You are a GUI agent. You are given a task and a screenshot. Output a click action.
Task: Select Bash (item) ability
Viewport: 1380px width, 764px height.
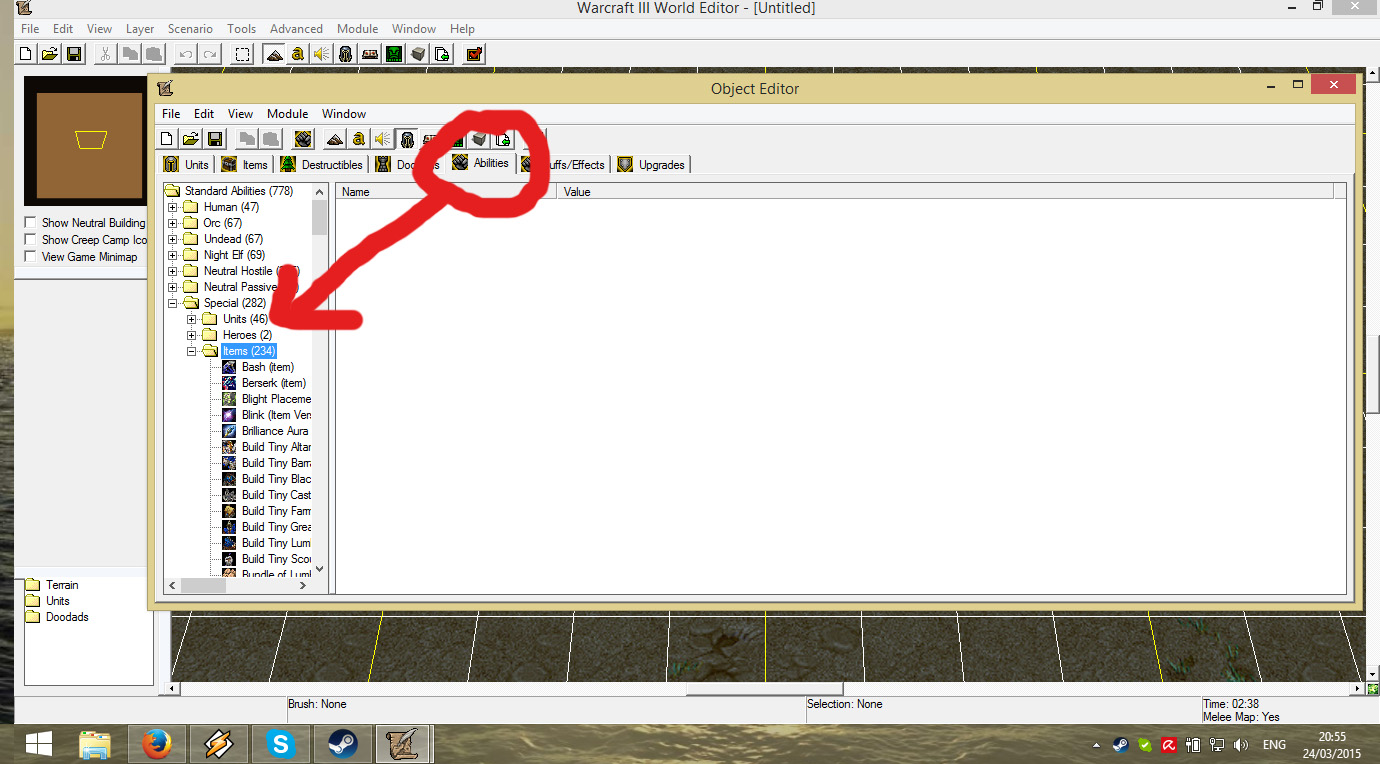pyautogui.click(x=268, y=367)
